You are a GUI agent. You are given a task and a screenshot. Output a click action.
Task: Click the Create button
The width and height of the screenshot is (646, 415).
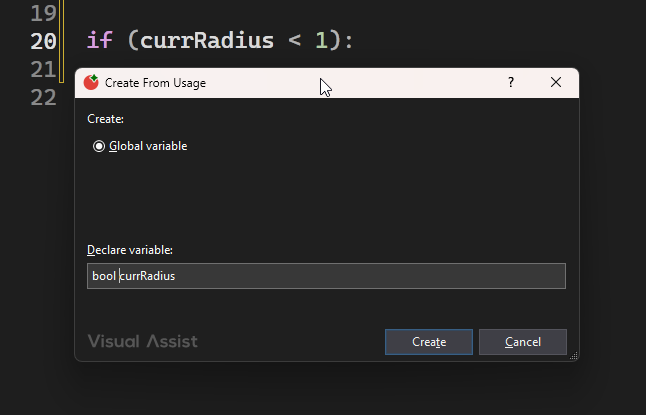pos(429,342)
